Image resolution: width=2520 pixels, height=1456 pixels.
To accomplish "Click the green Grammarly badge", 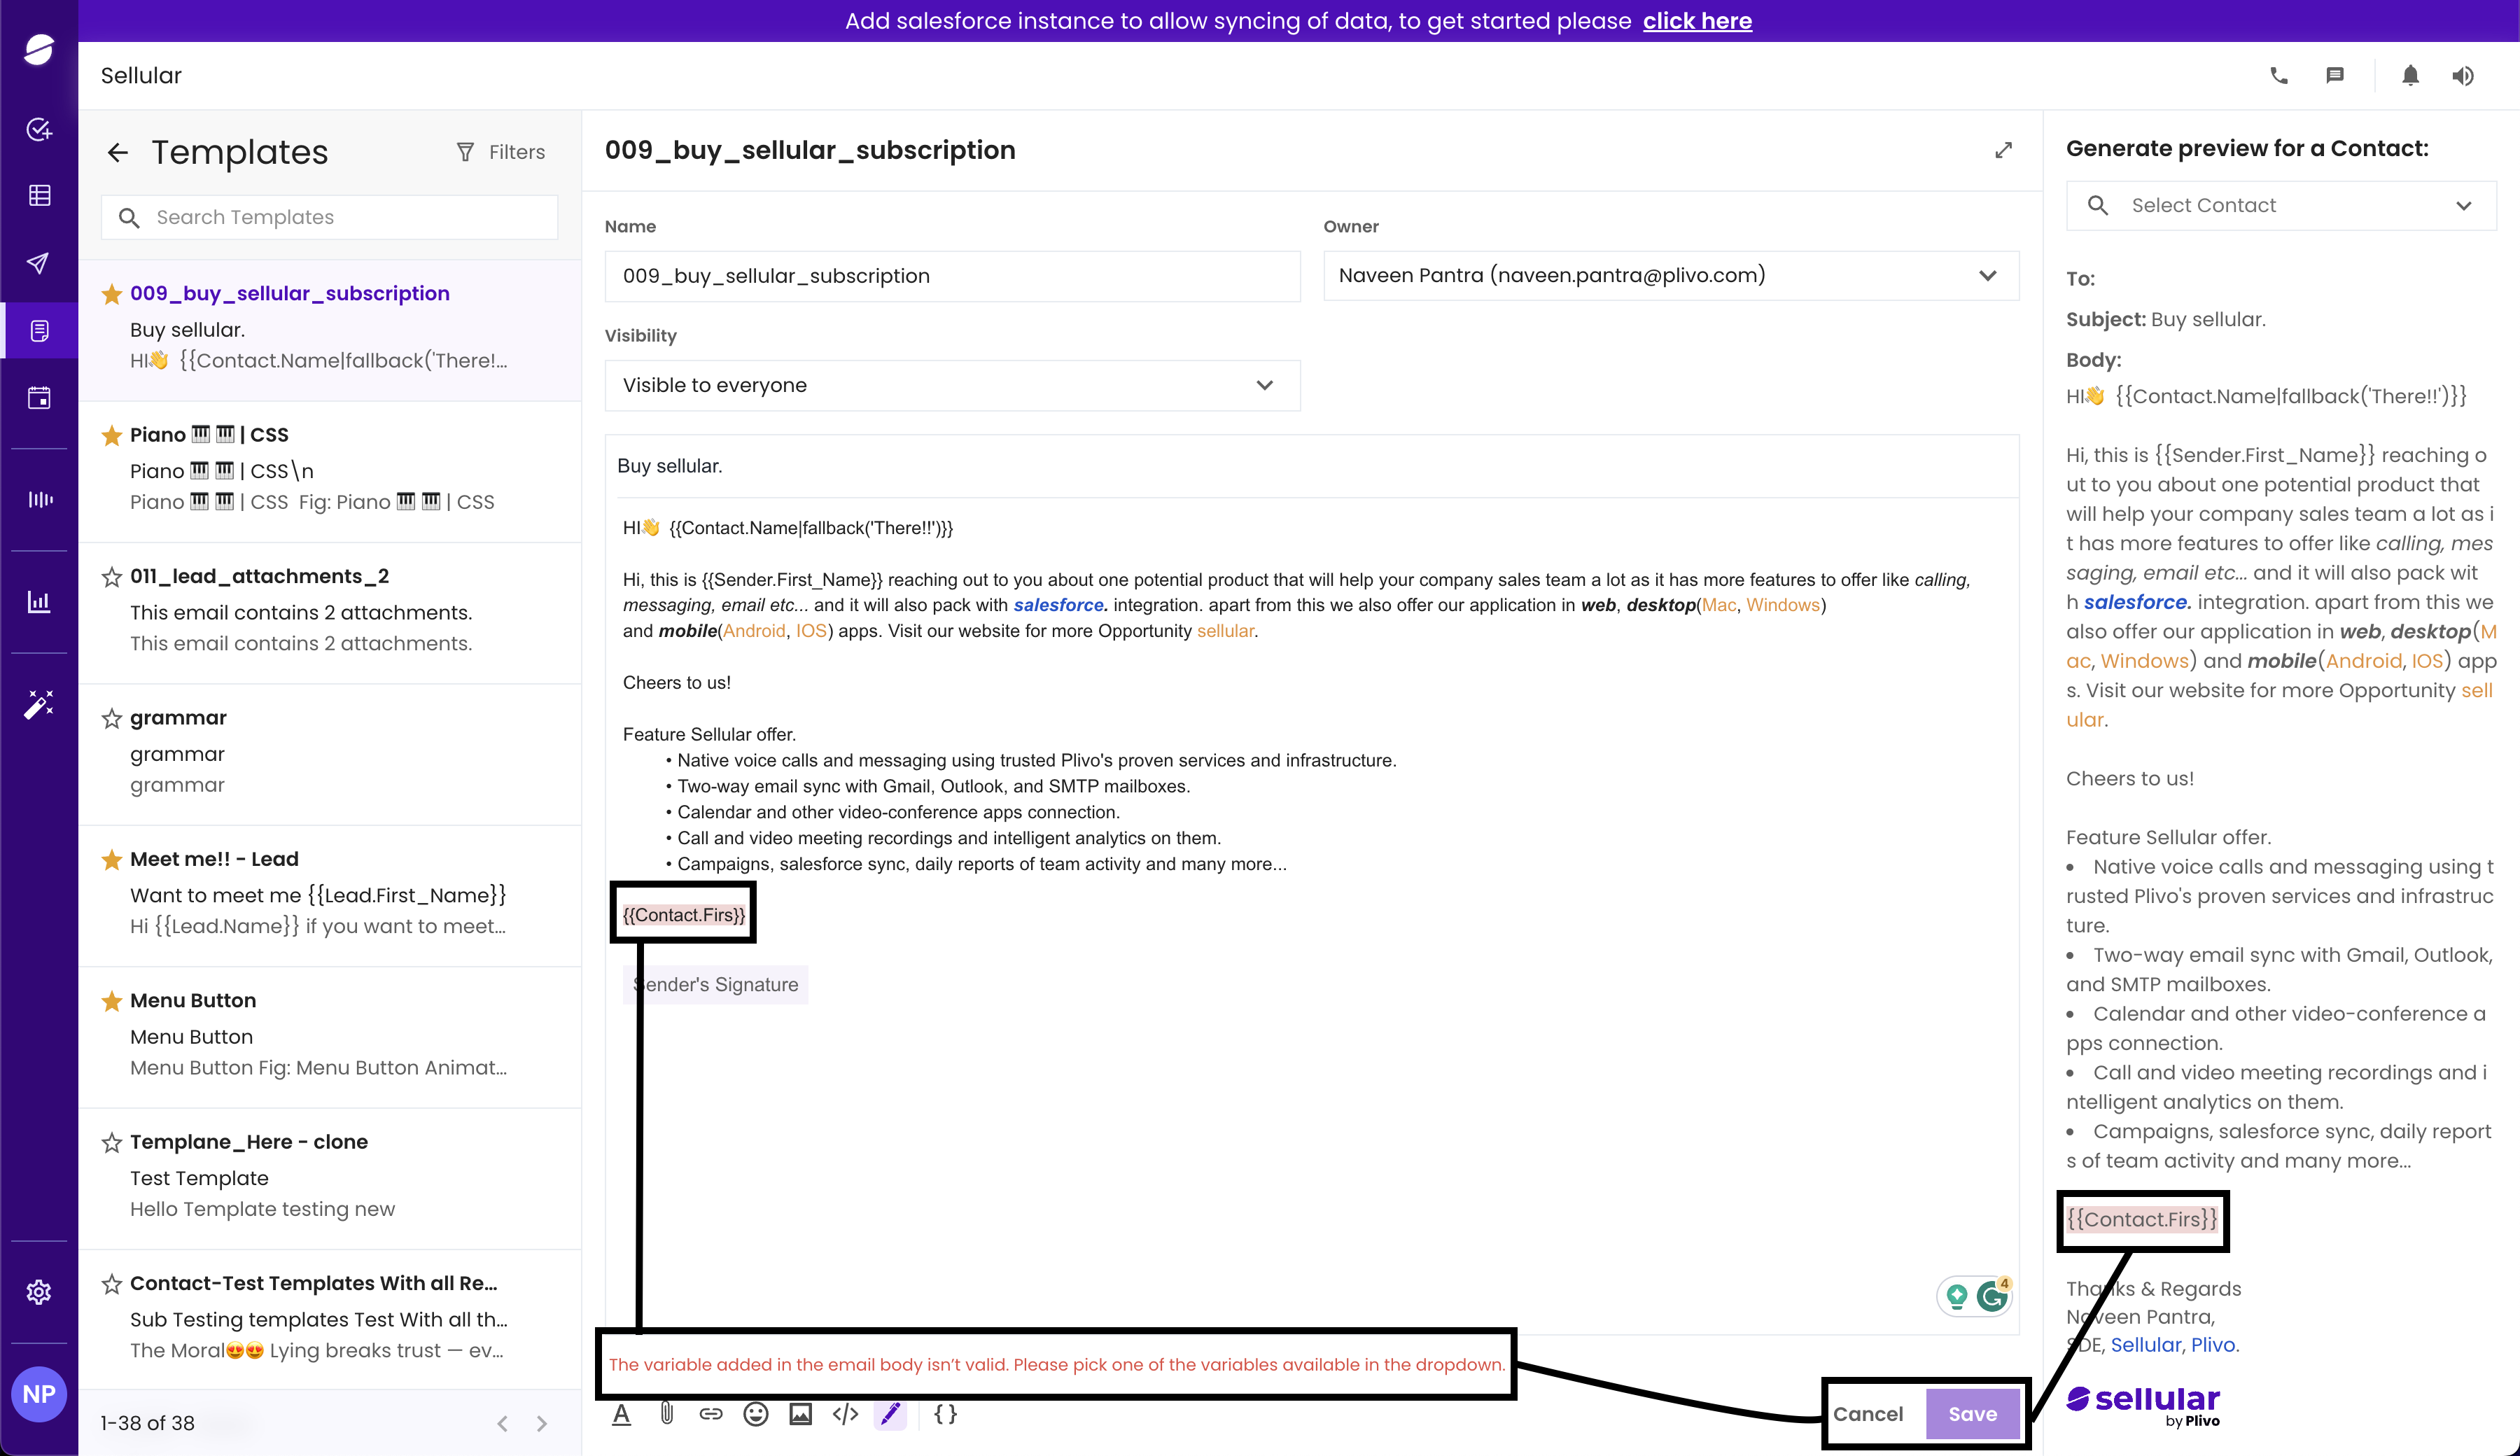I will click(x=1993, y=1297).
